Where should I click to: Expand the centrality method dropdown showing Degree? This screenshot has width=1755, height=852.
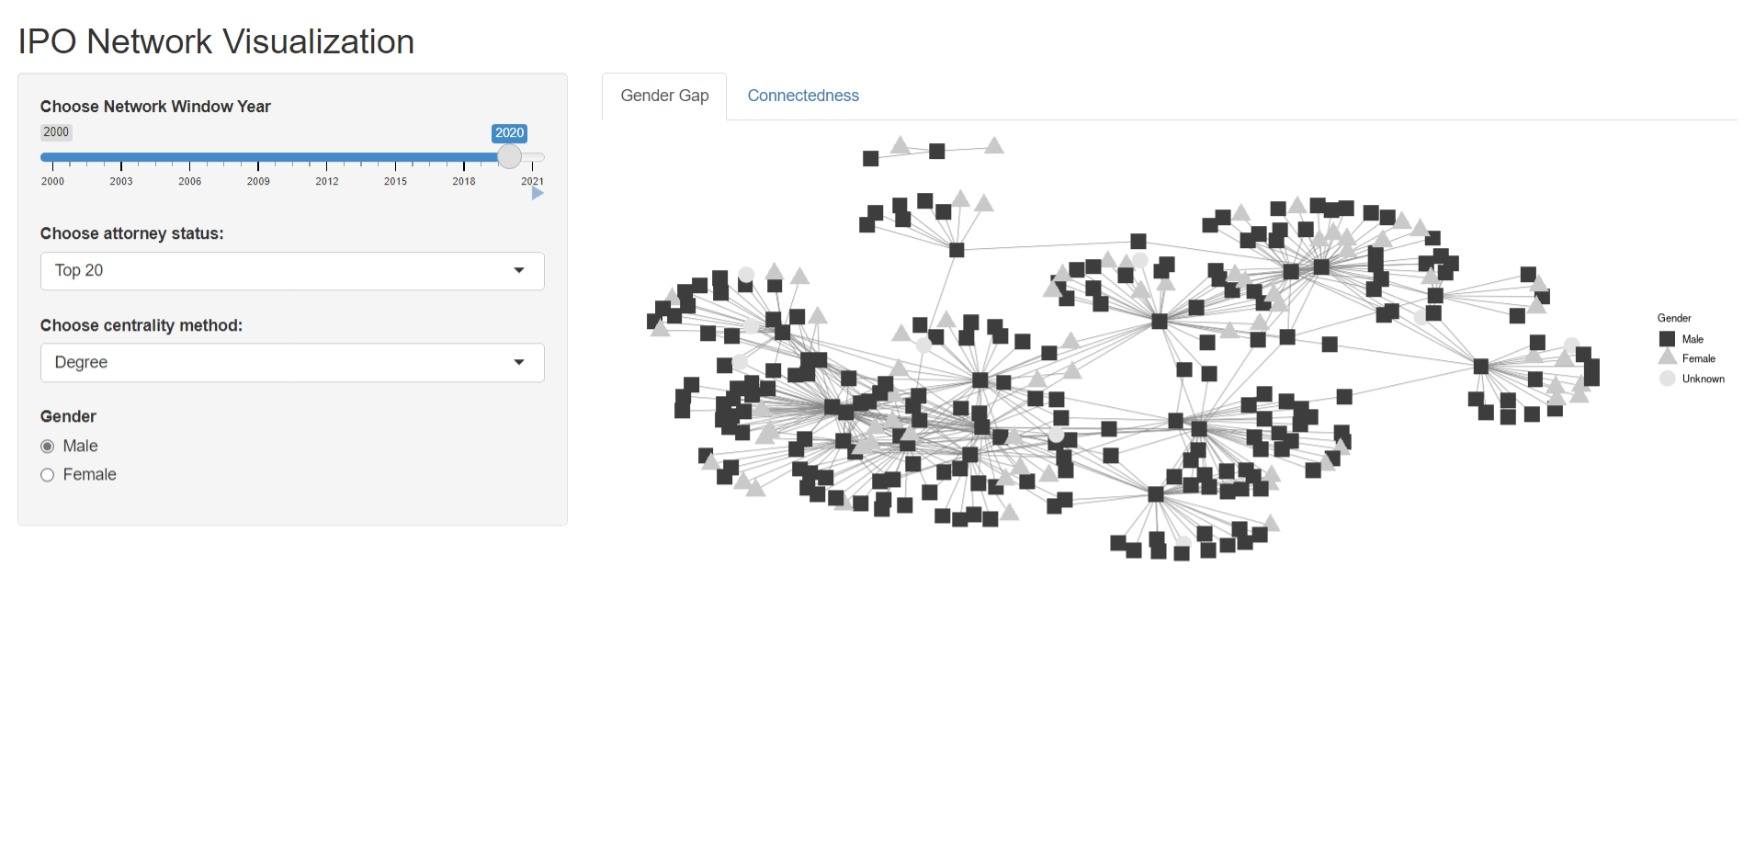click(292, 363)
